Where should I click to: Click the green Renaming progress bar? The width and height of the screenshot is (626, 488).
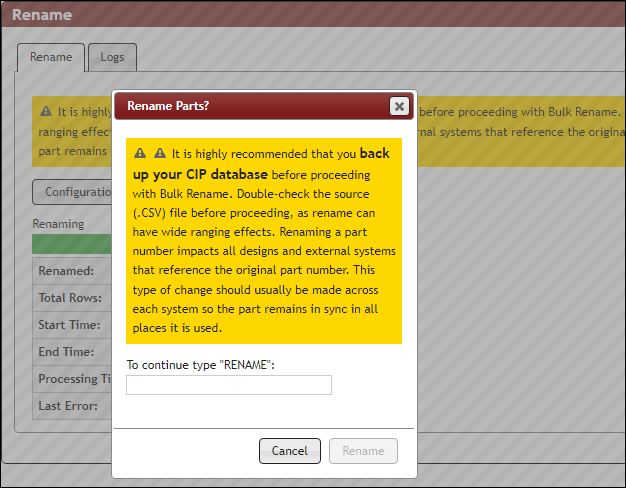tap(72, 244)
